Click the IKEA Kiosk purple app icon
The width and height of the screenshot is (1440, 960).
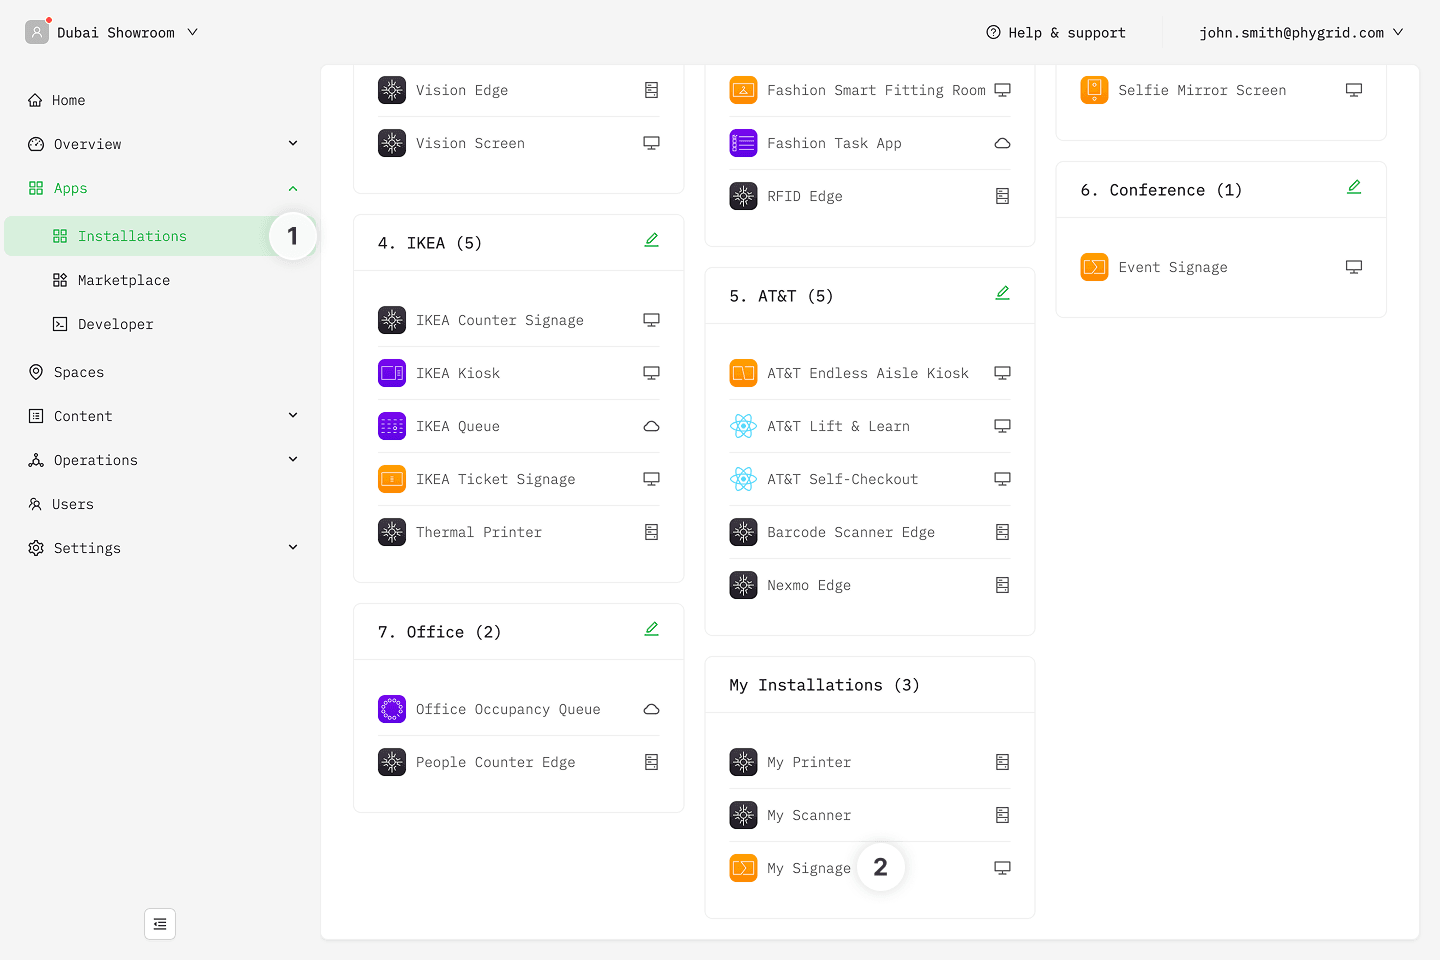coord(392,373)
